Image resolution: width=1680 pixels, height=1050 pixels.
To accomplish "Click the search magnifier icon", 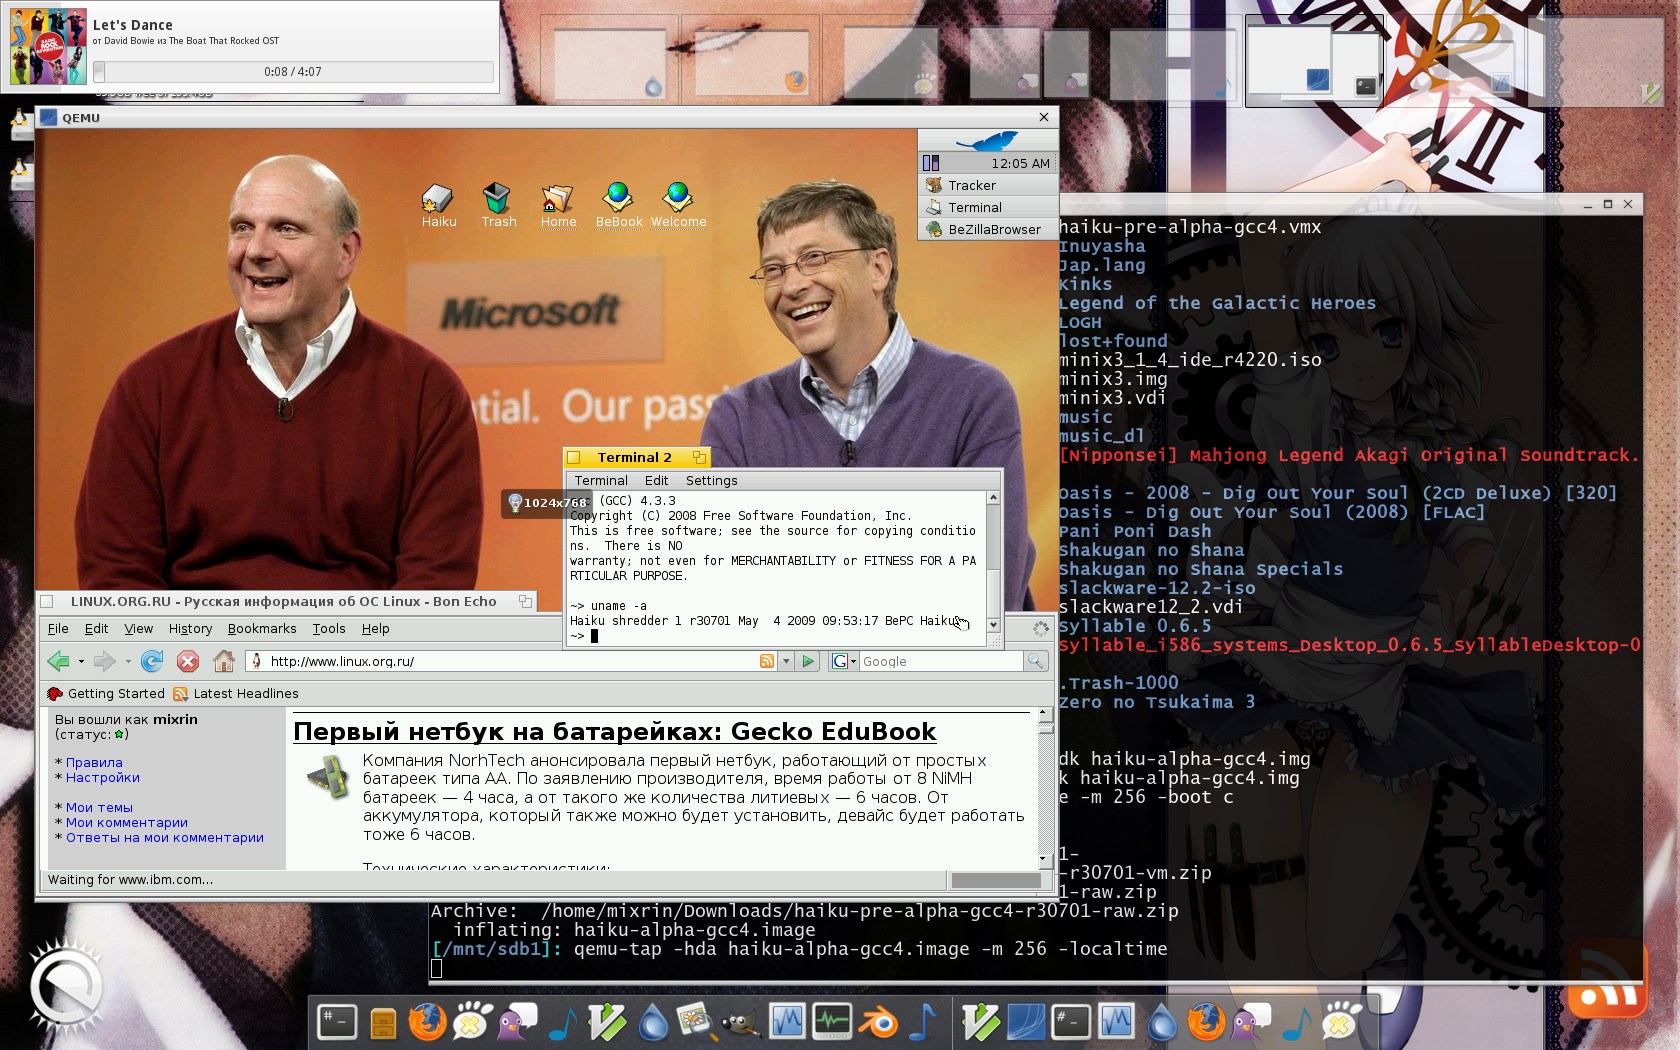I will tap(1035, 661).
